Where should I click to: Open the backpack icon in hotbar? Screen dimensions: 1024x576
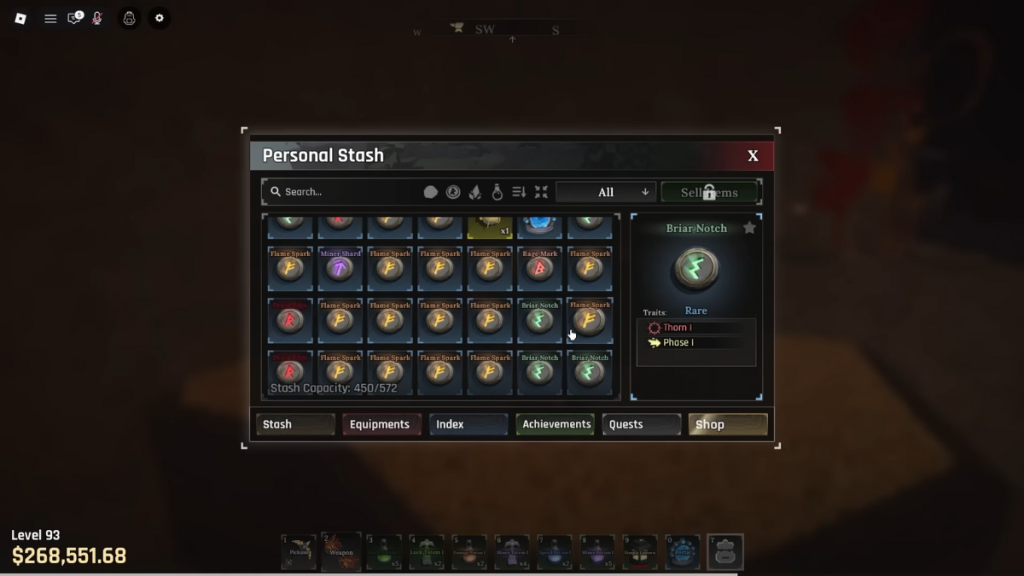pyautogui.click(x=725, y=552)
